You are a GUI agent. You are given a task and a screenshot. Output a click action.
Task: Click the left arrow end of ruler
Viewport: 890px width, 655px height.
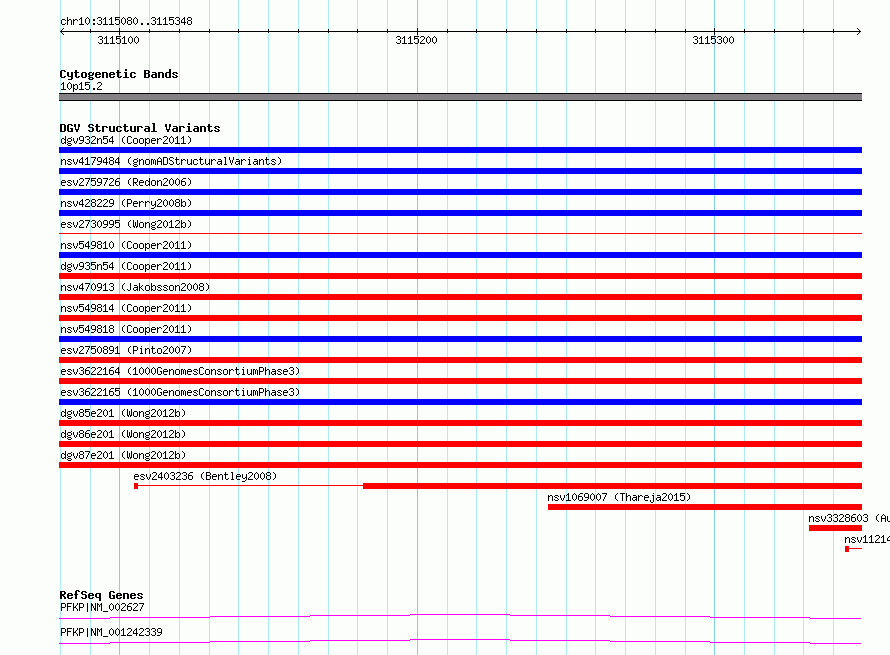[x=62, y=32]
